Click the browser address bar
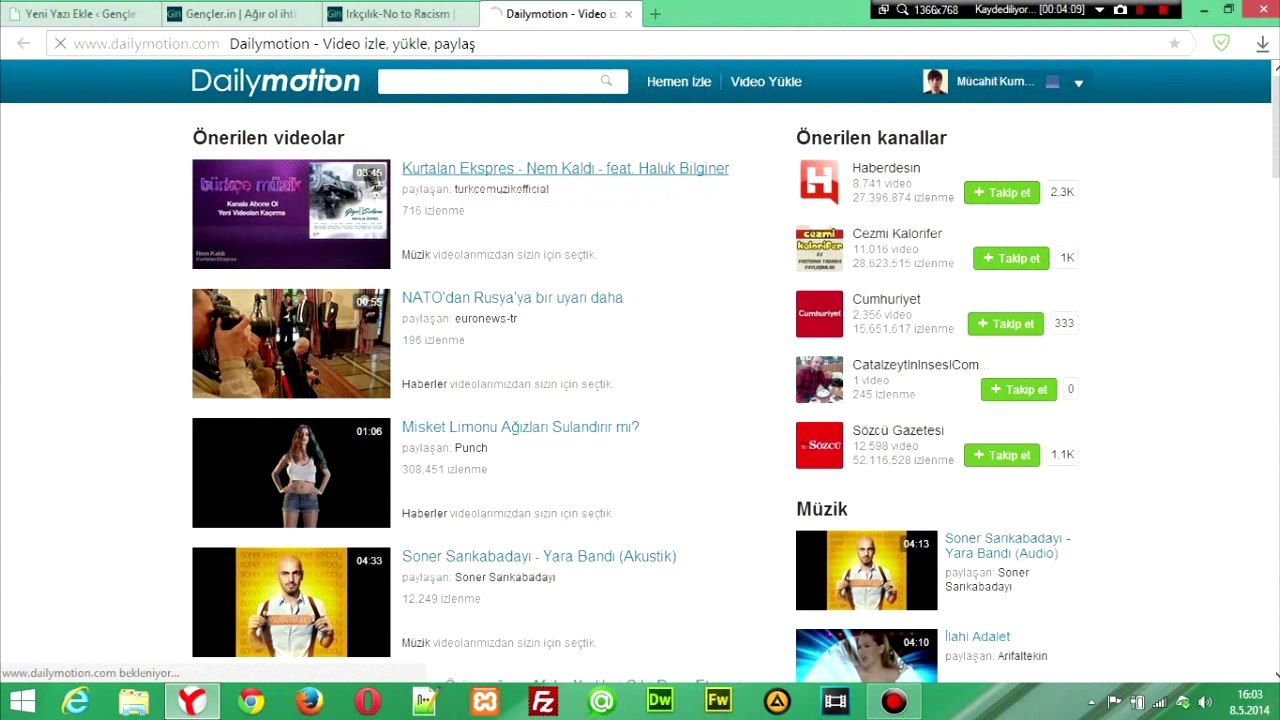This screenshot has width=1280, height=720. 620,44
